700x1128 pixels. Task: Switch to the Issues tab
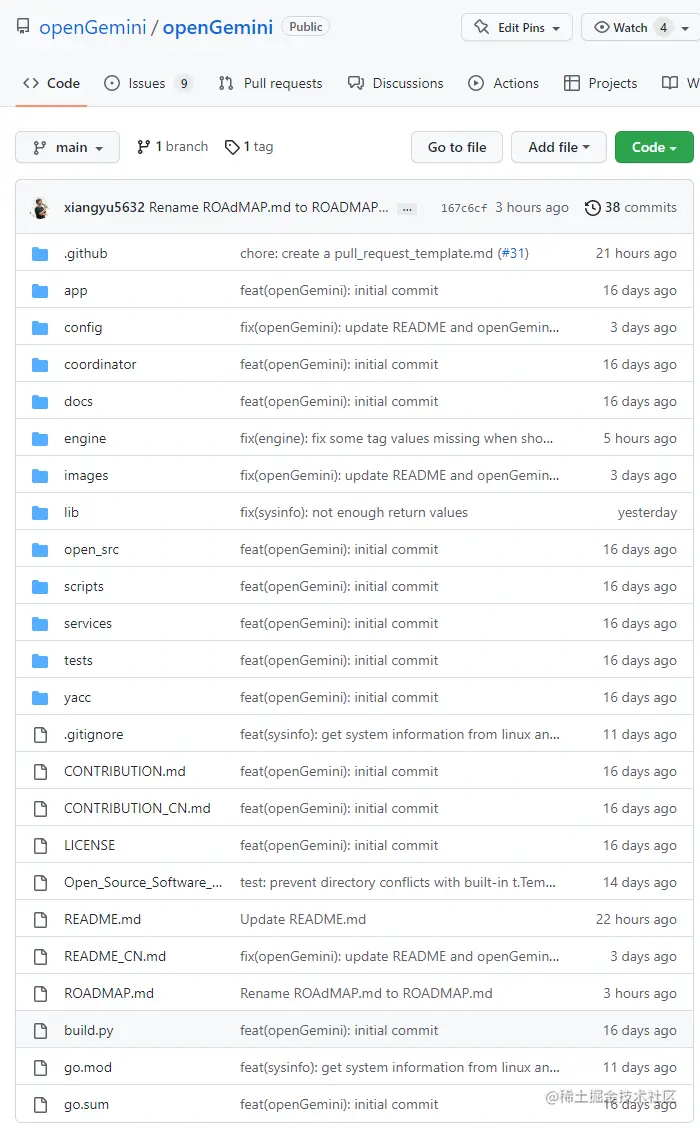[x=148, y=83]
